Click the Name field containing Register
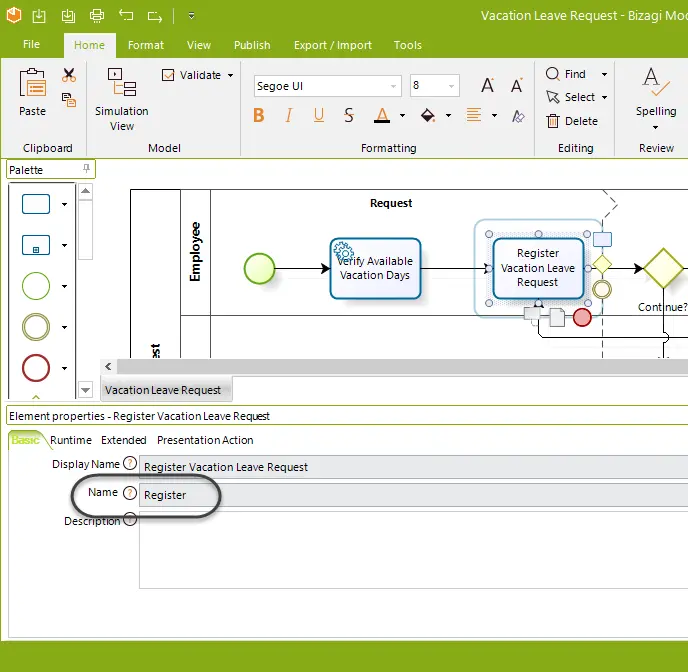Image resolution: width=688 pixels, height=672 pixels. [413, 495]
